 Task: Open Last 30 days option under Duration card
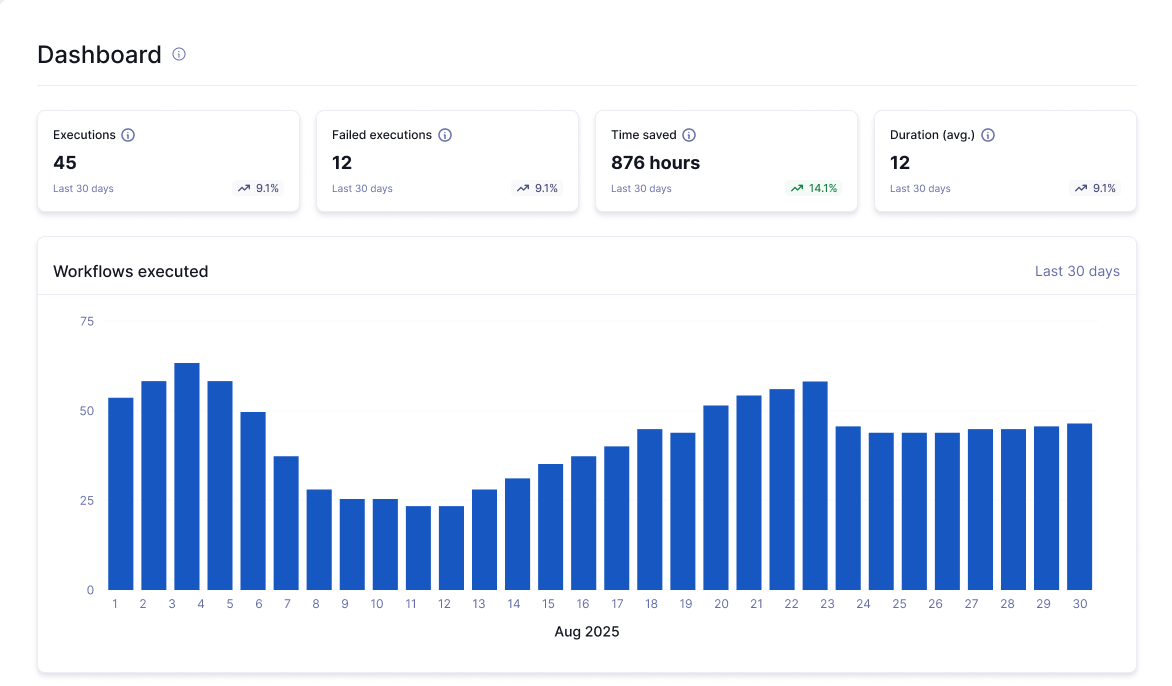(919, 188)
